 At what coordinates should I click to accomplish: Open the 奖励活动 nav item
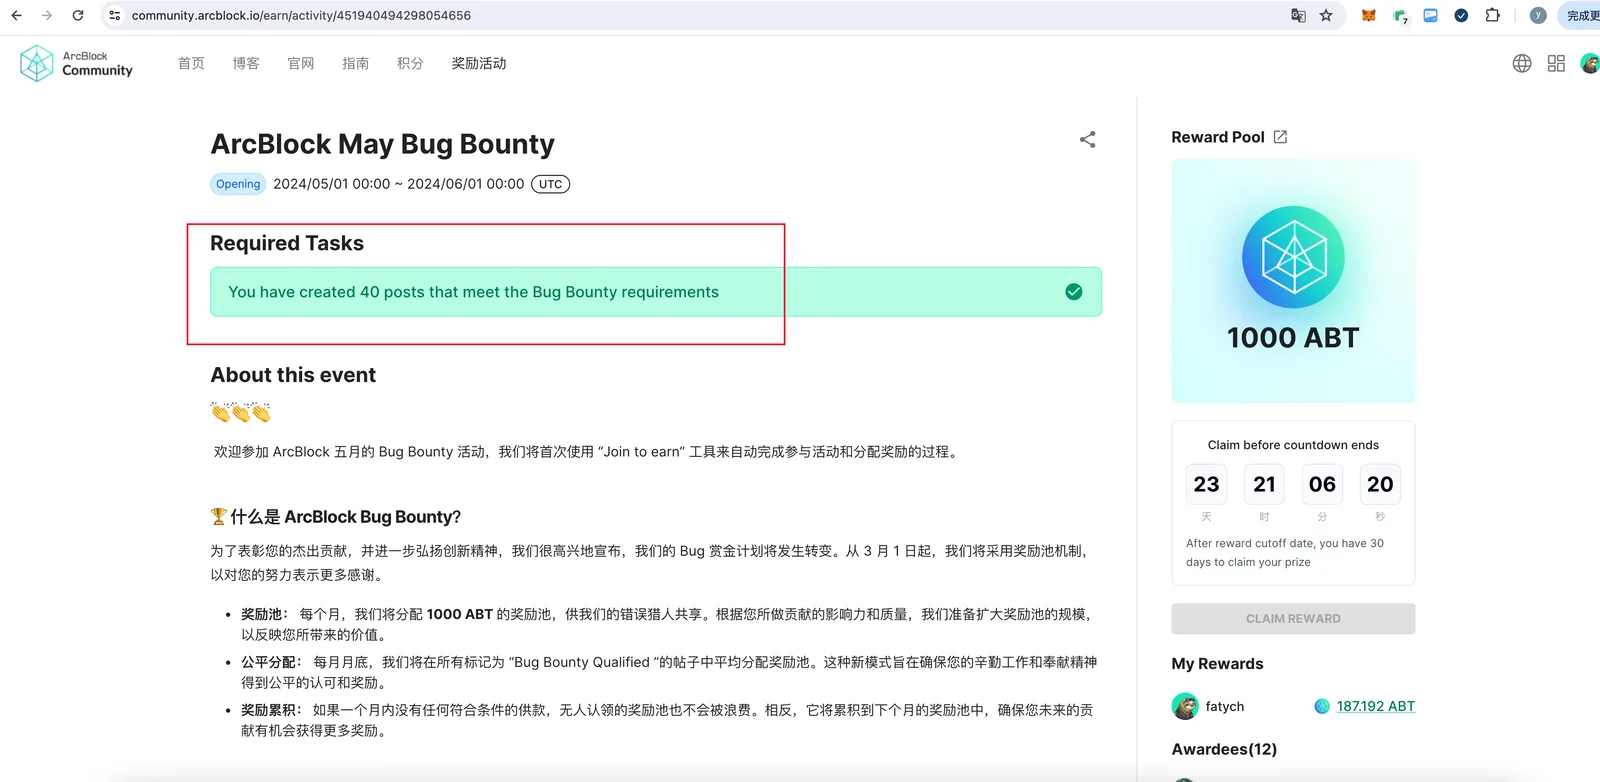tap(479, 63)
